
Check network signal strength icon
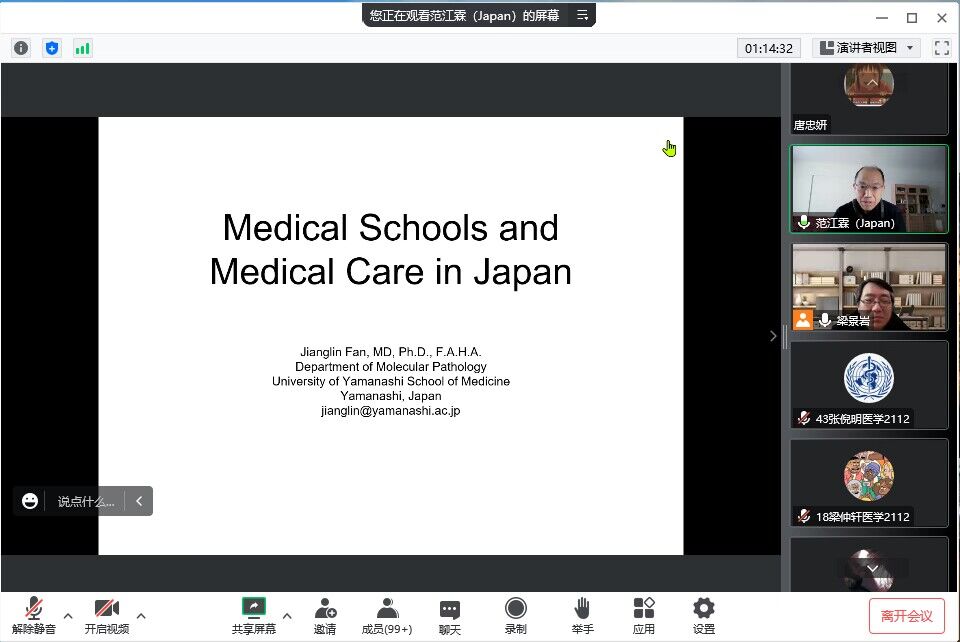pos(82,48)
